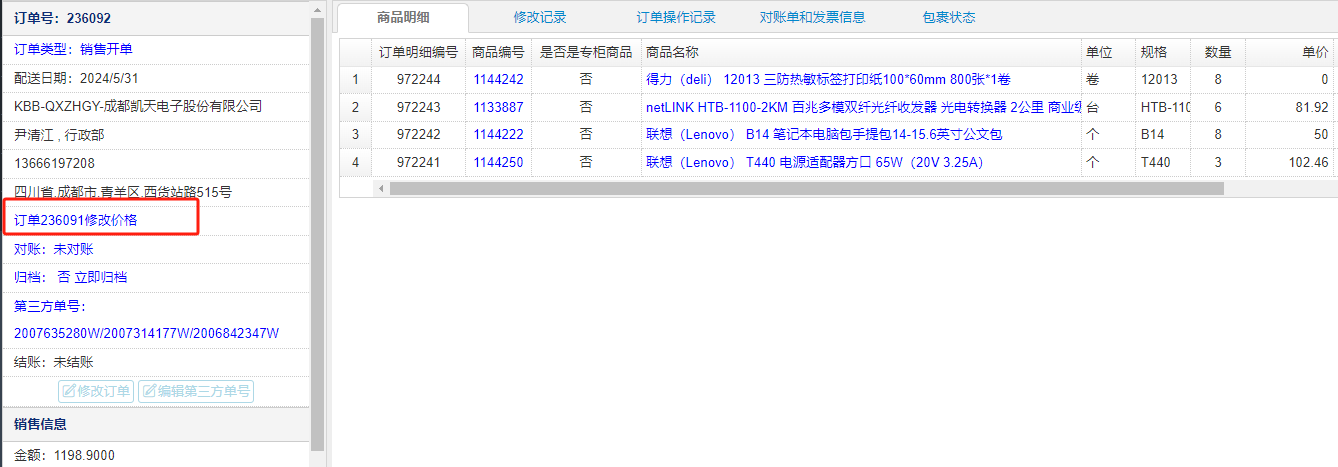Click the 是否是专柜商品 column header
This screenshot has height=467, width=1338.
pos(586,52)
